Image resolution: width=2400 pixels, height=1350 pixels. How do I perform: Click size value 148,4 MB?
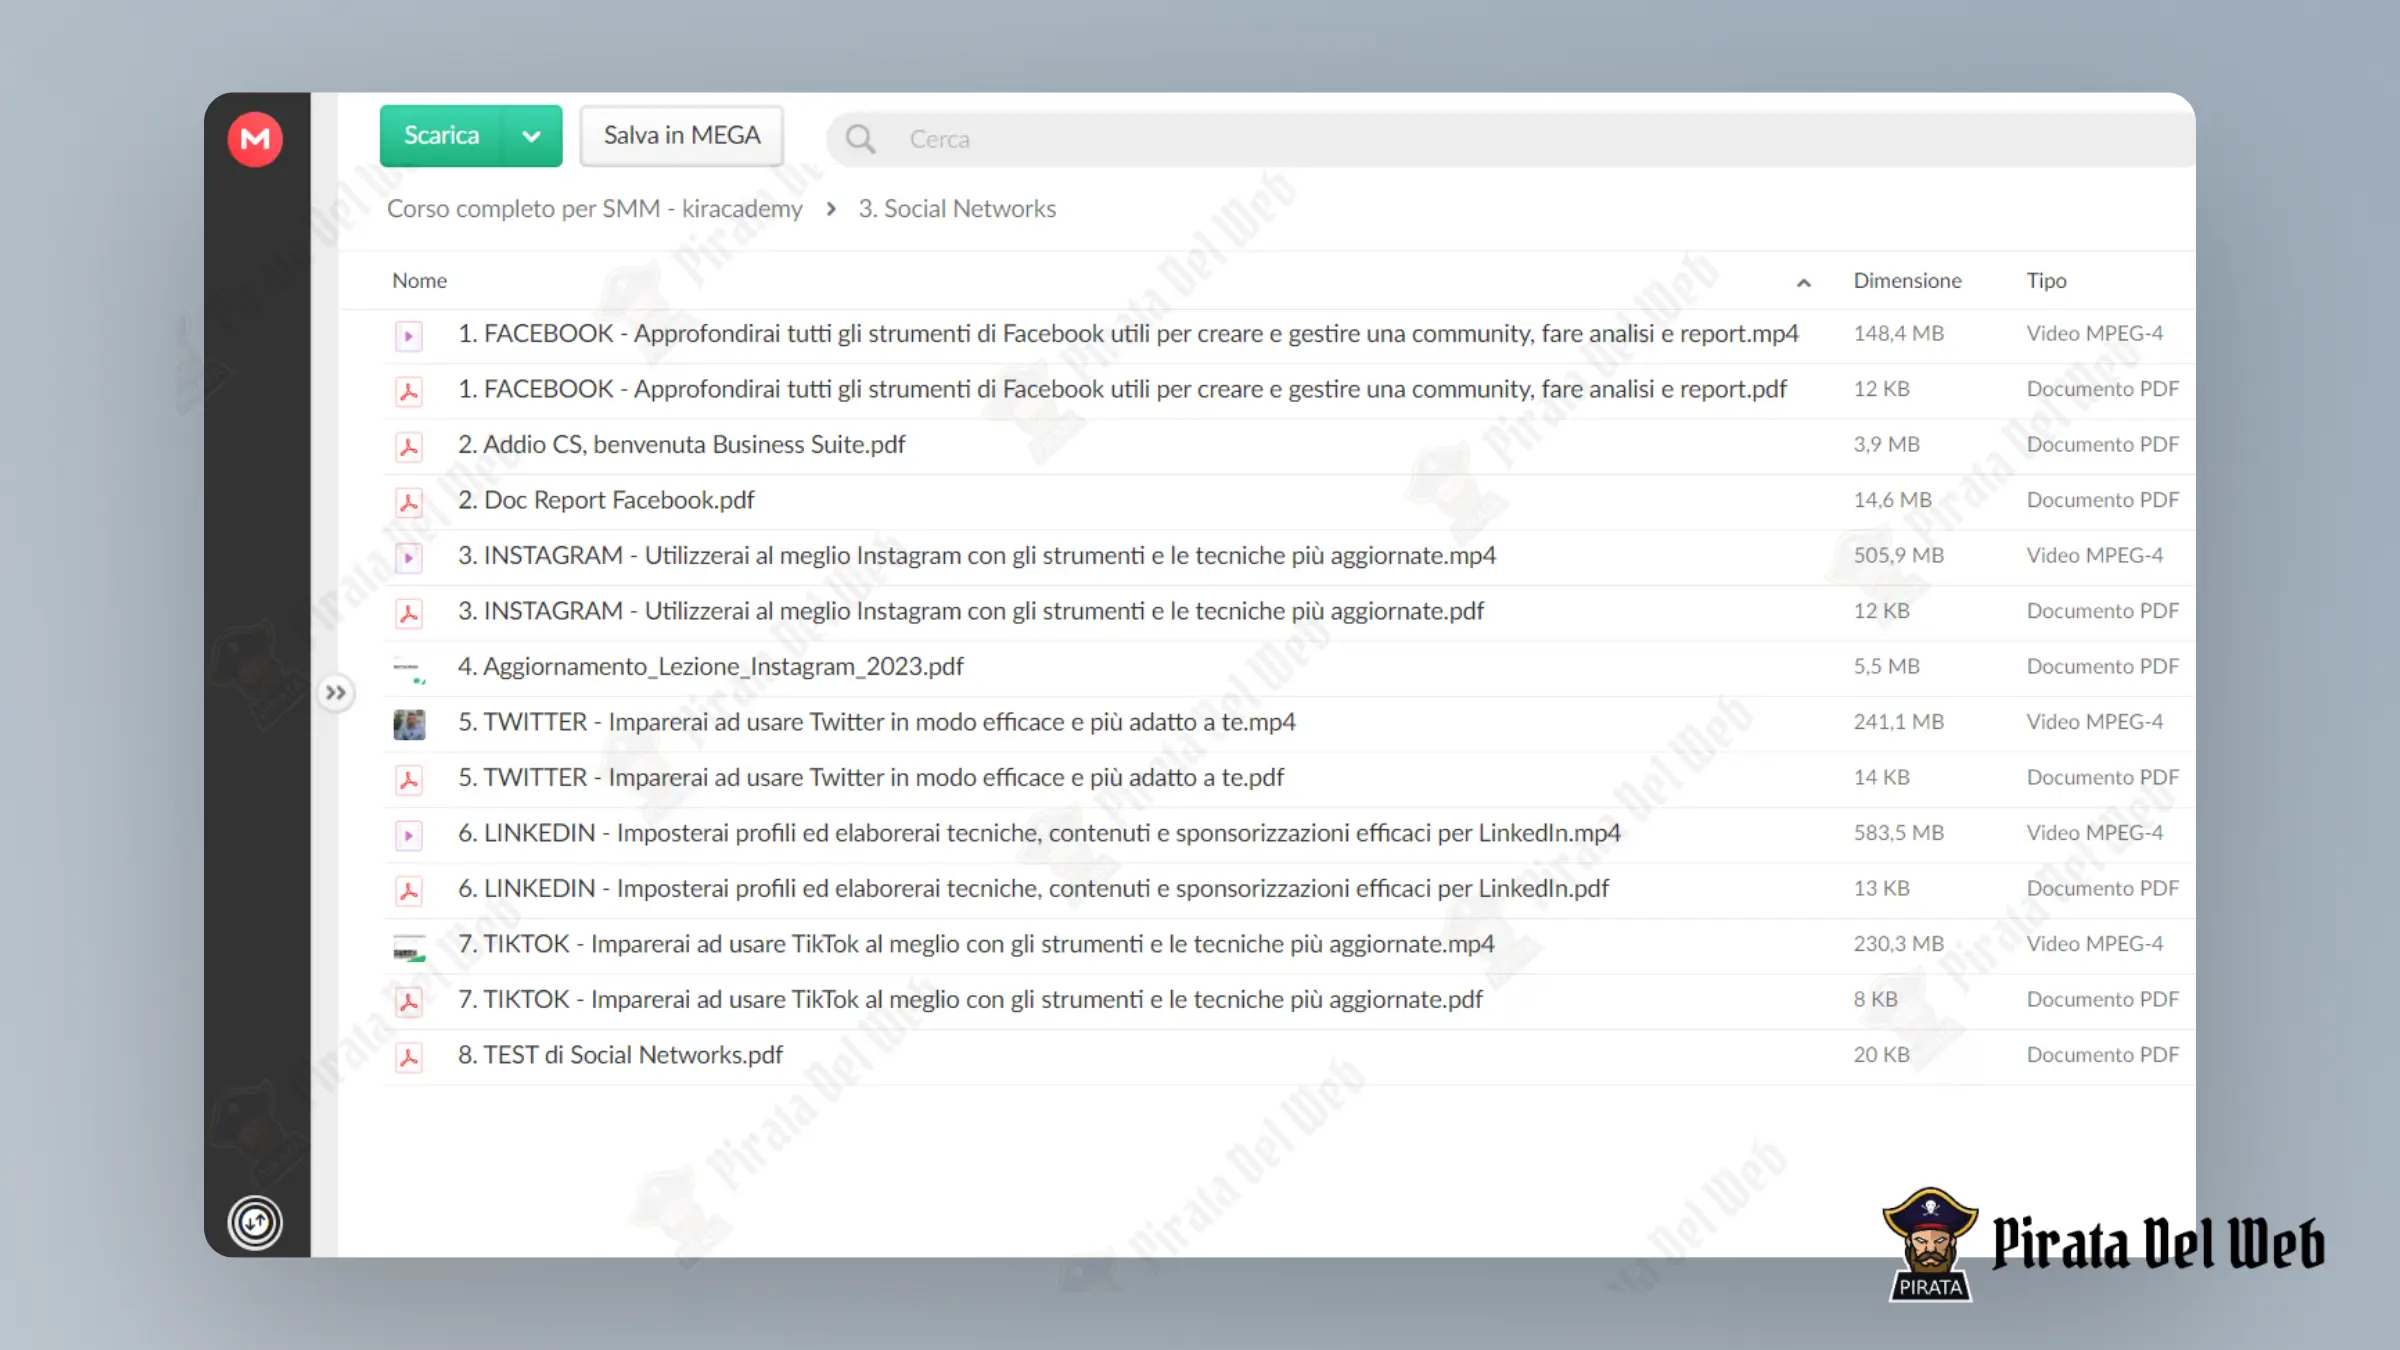tap(1898, 333)
